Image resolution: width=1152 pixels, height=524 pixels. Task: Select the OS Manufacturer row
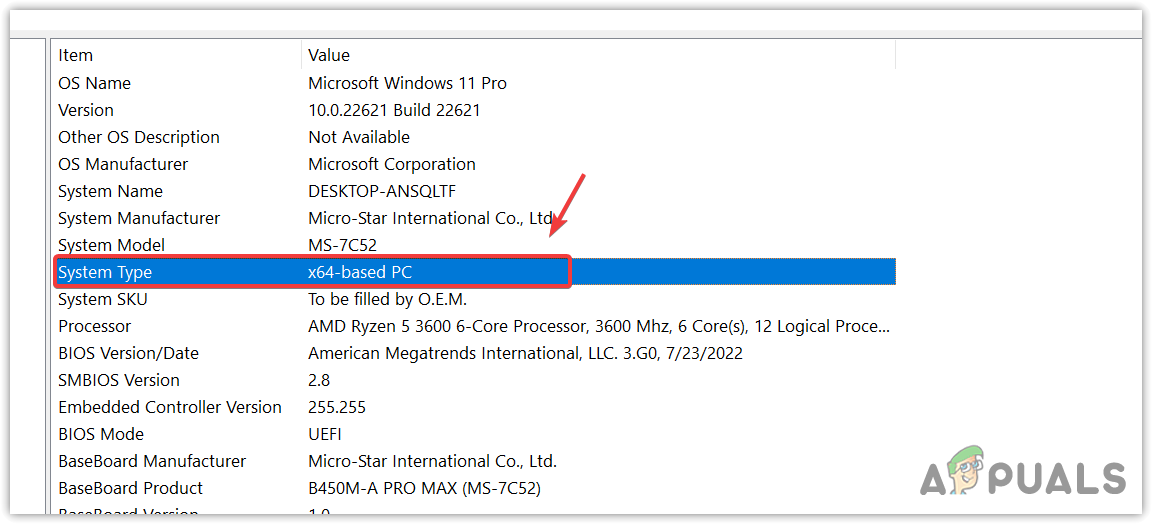(x=123, y=164)
